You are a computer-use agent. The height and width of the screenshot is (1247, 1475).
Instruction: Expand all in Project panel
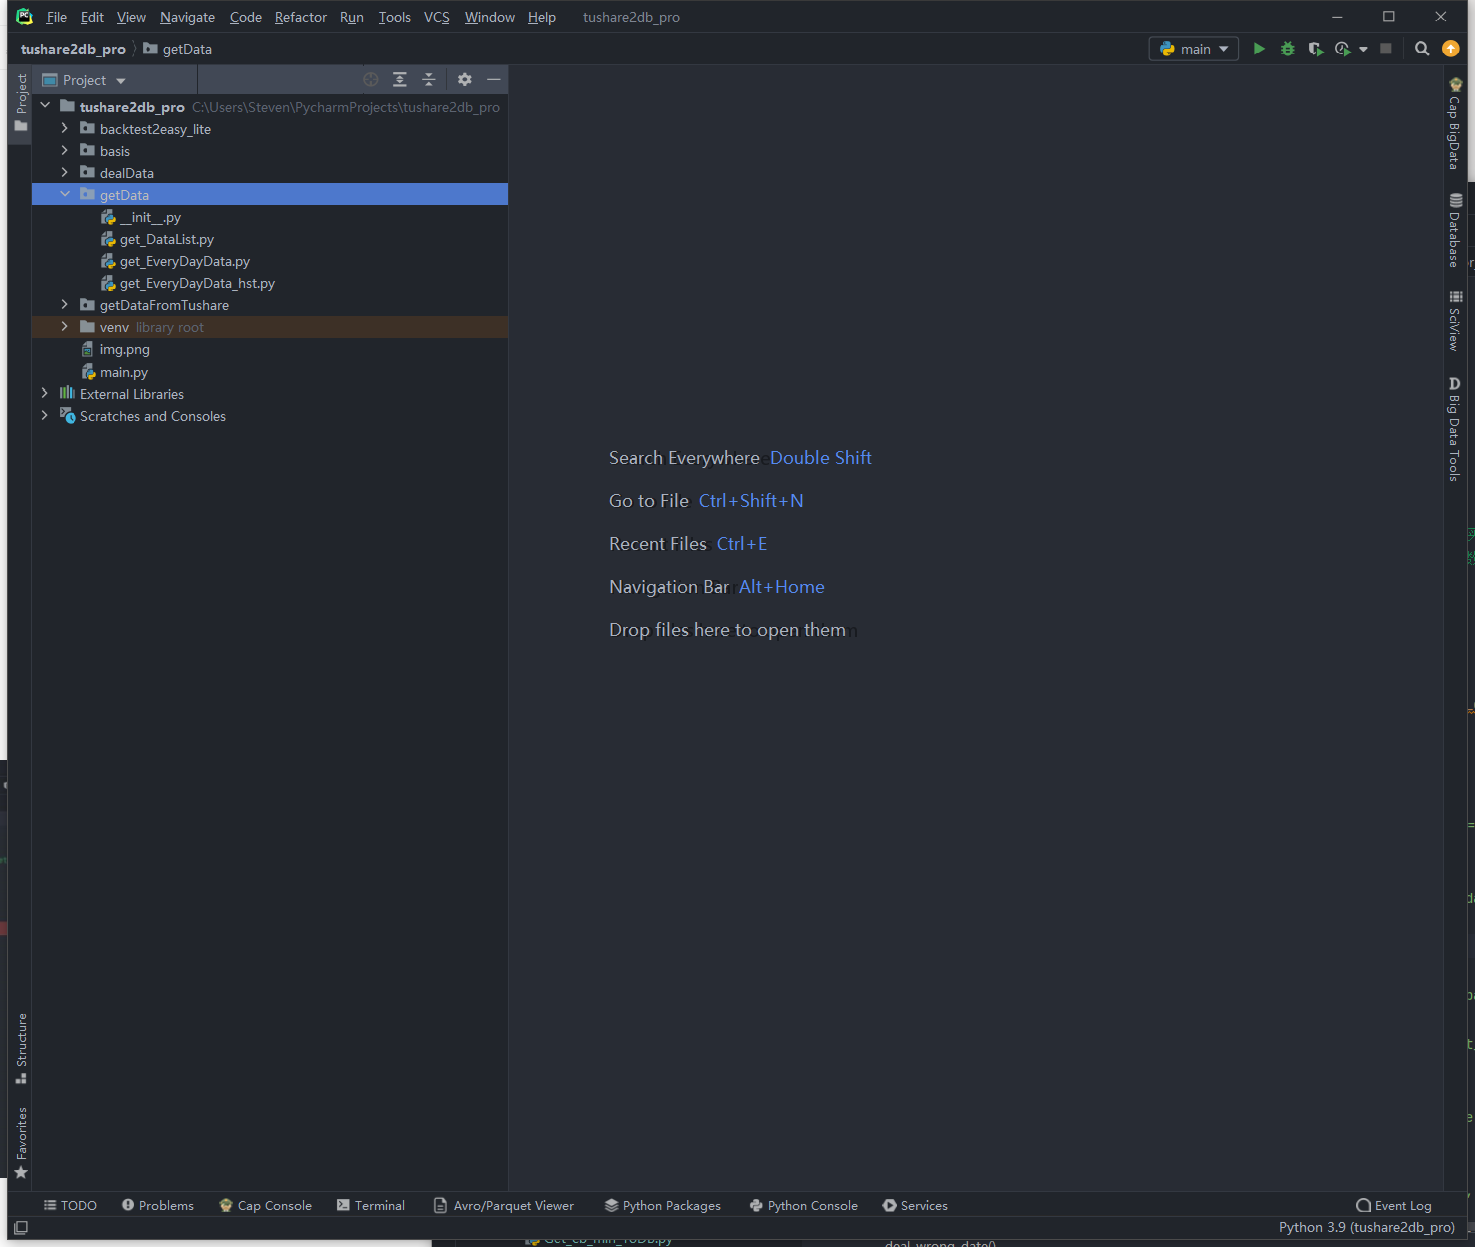(x=400, y=80)
